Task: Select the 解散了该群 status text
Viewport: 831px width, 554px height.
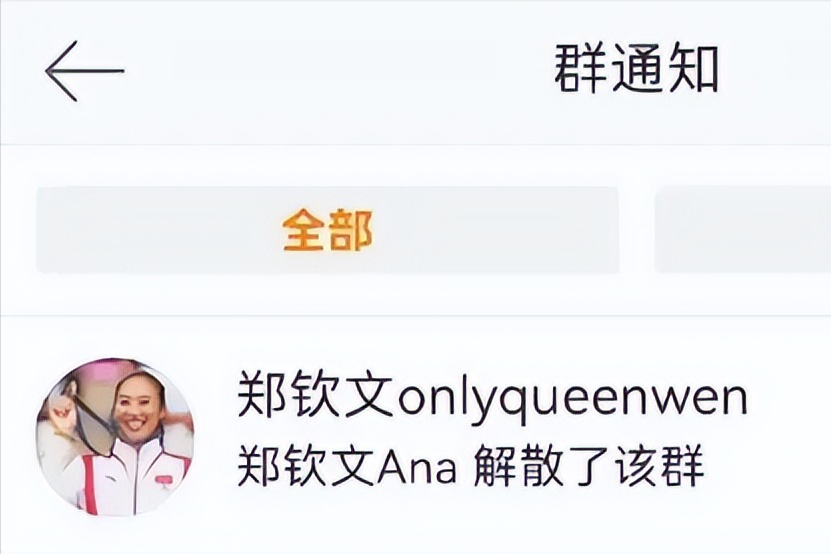Action: [588, 466]
